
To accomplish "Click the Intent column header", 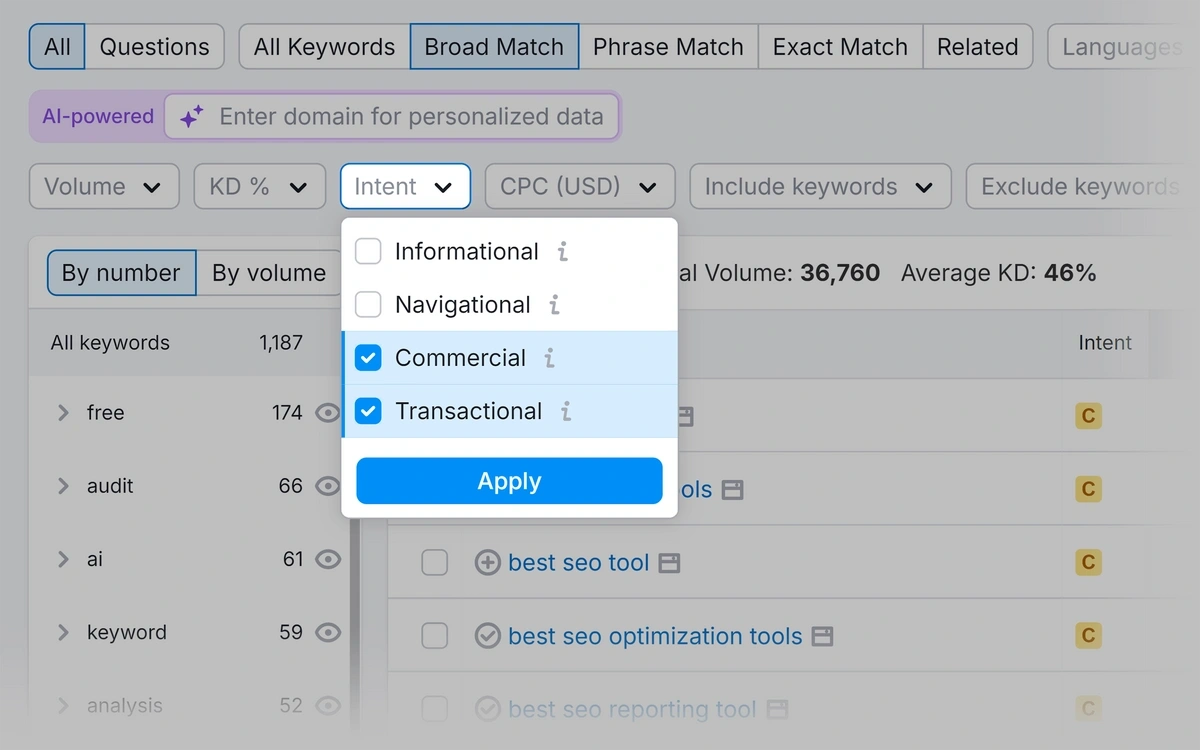I will coord(1105,343).
